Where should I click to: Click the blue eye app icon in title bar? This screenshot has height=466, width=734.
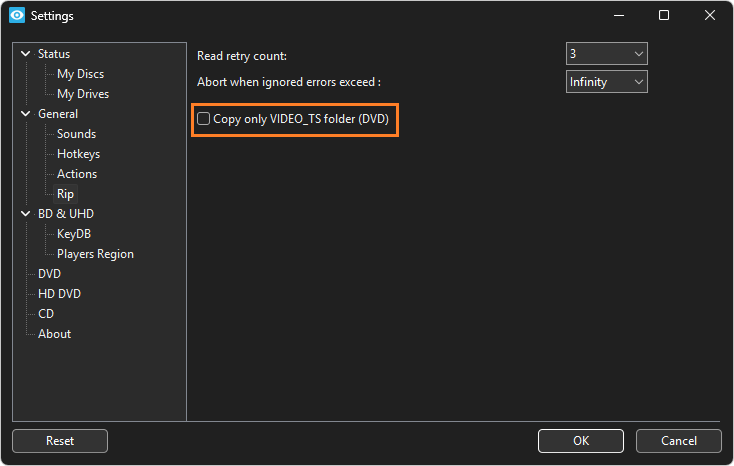click(x=17, y=15)
